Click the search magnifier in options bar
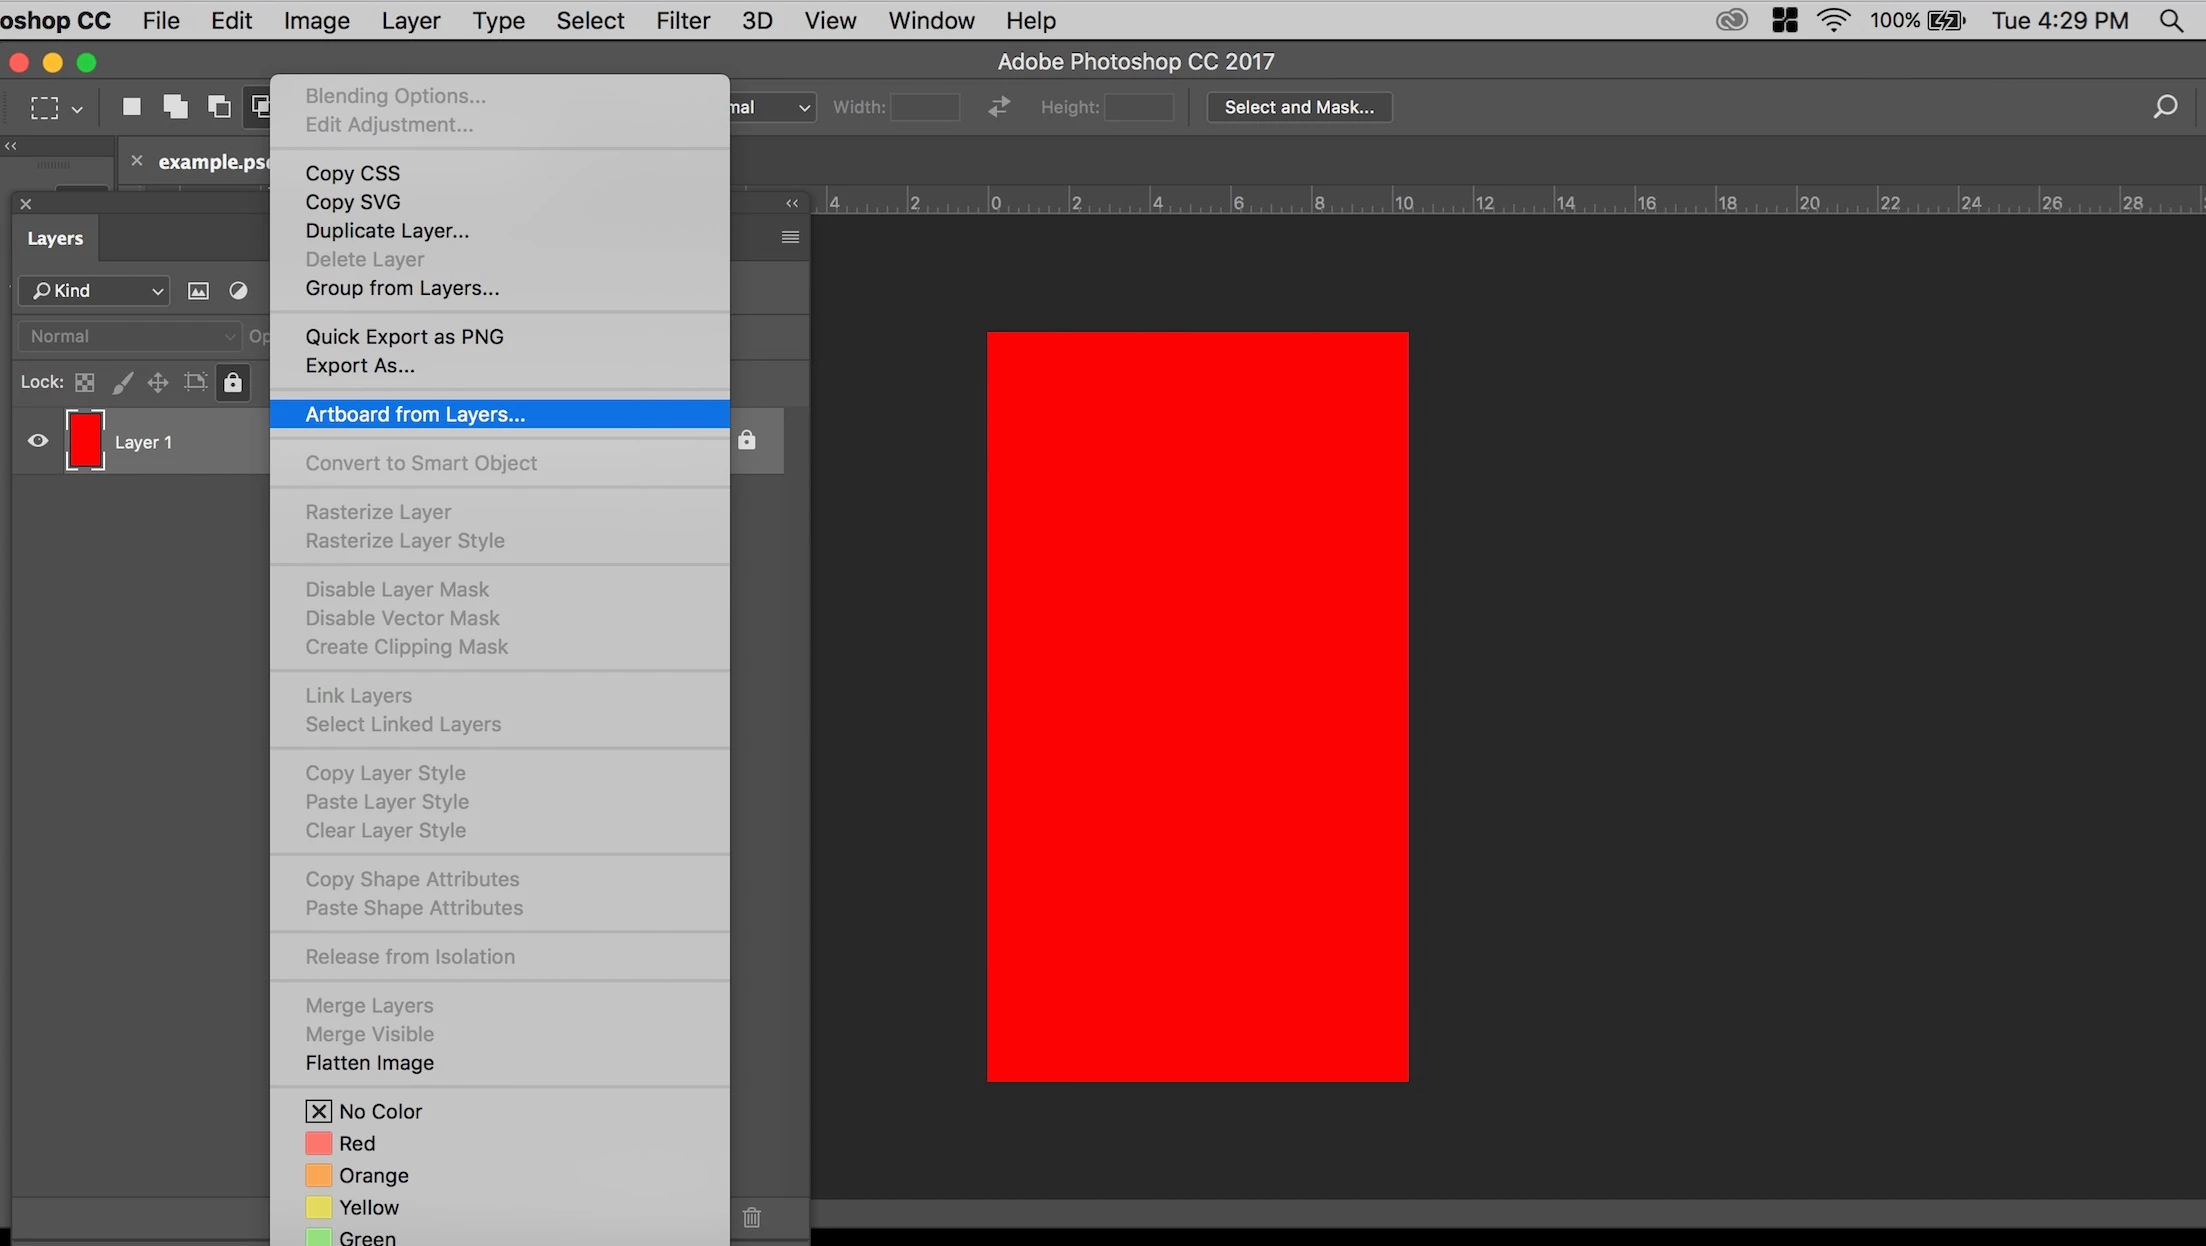 coord(2164,107)
